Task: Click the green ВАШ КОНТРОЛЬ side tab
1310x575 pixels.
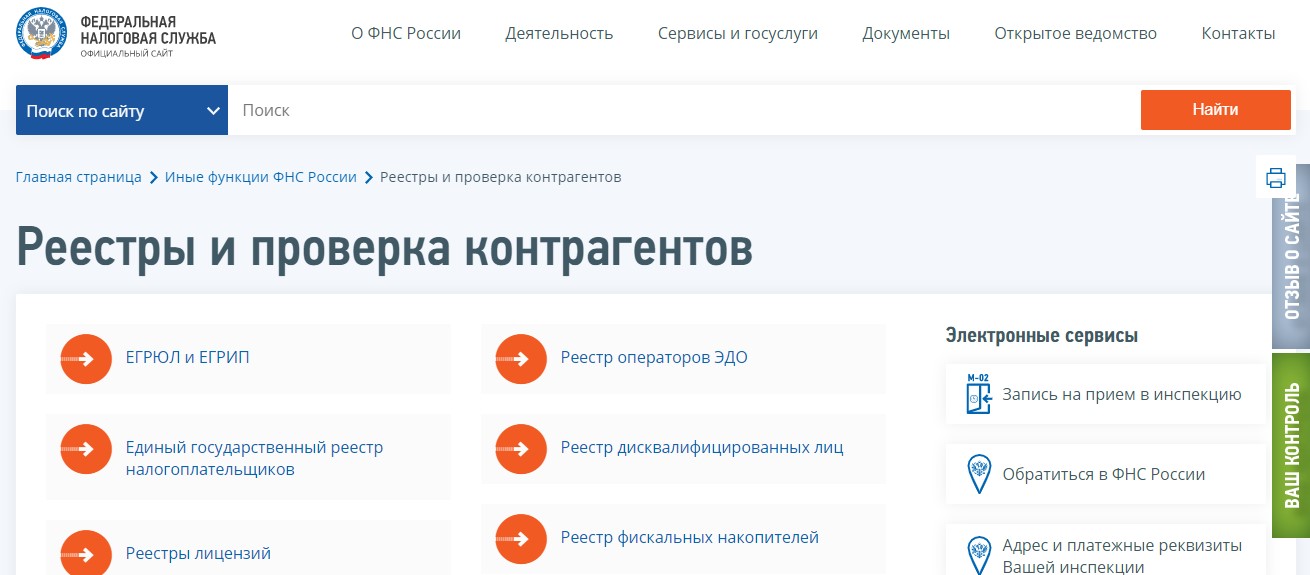Action: pos(1291,445)
